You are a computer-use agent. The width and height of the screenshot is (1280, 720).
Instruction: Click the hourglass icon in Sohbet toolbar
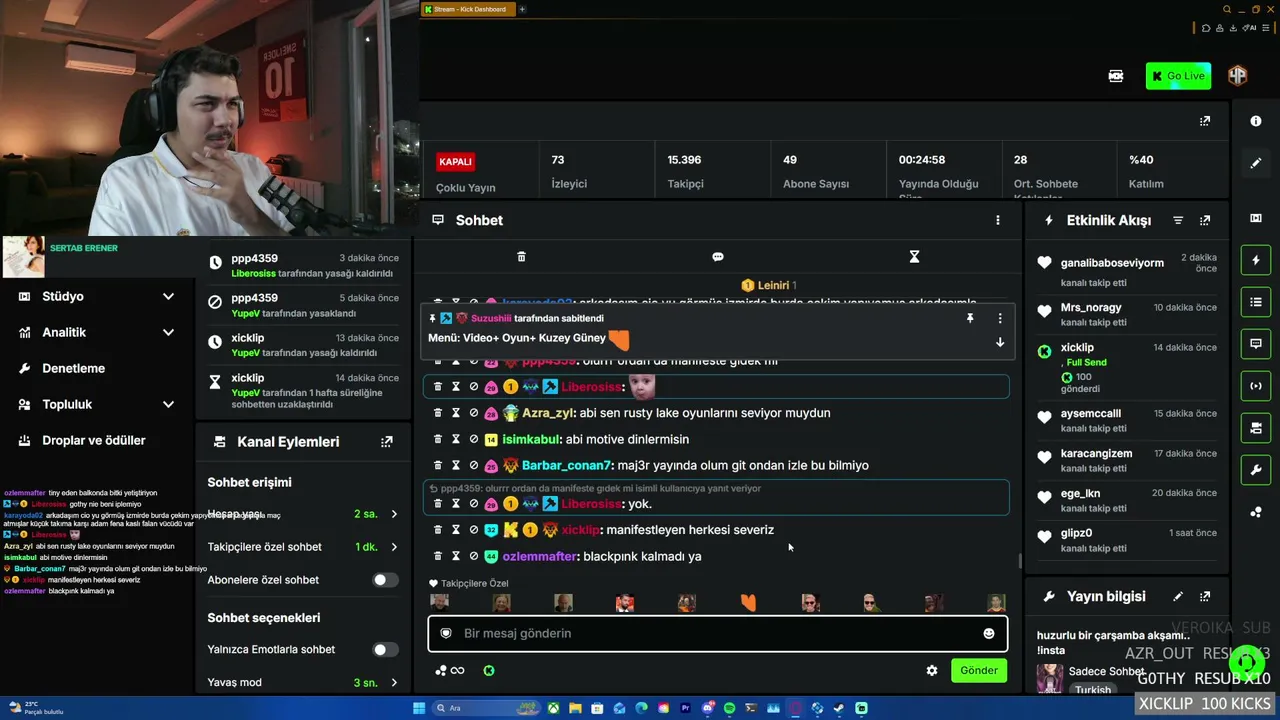click(914, 257)
